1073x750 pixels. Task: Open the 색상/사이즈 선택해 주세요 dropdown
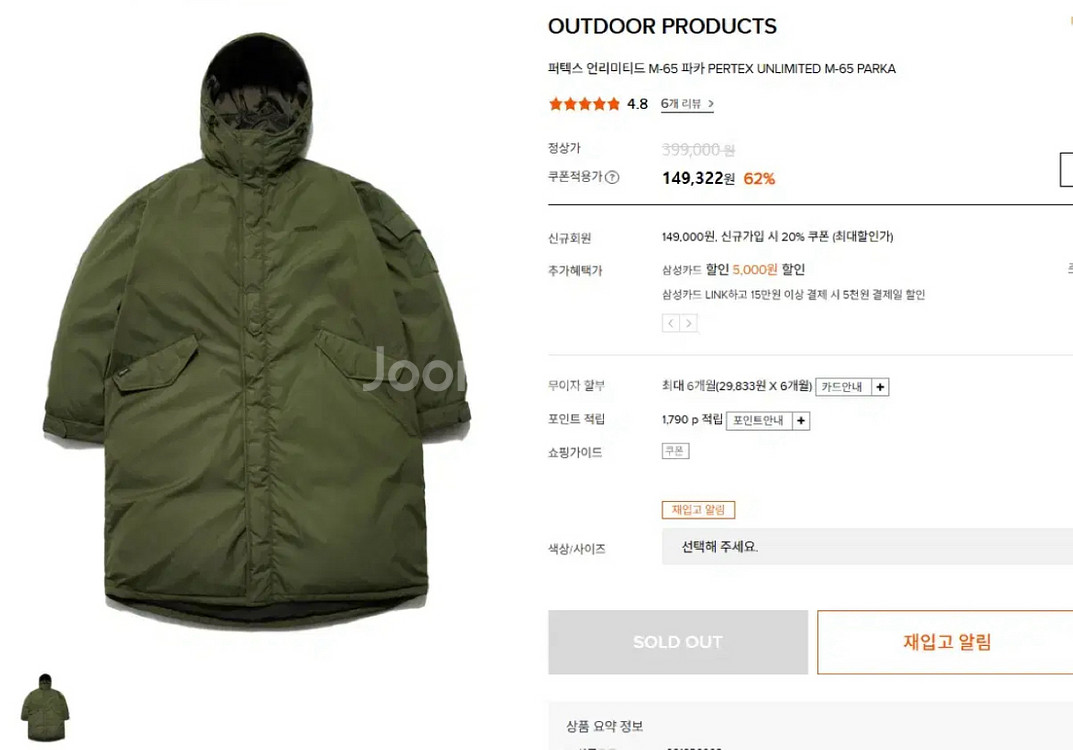tap(867, 547)
